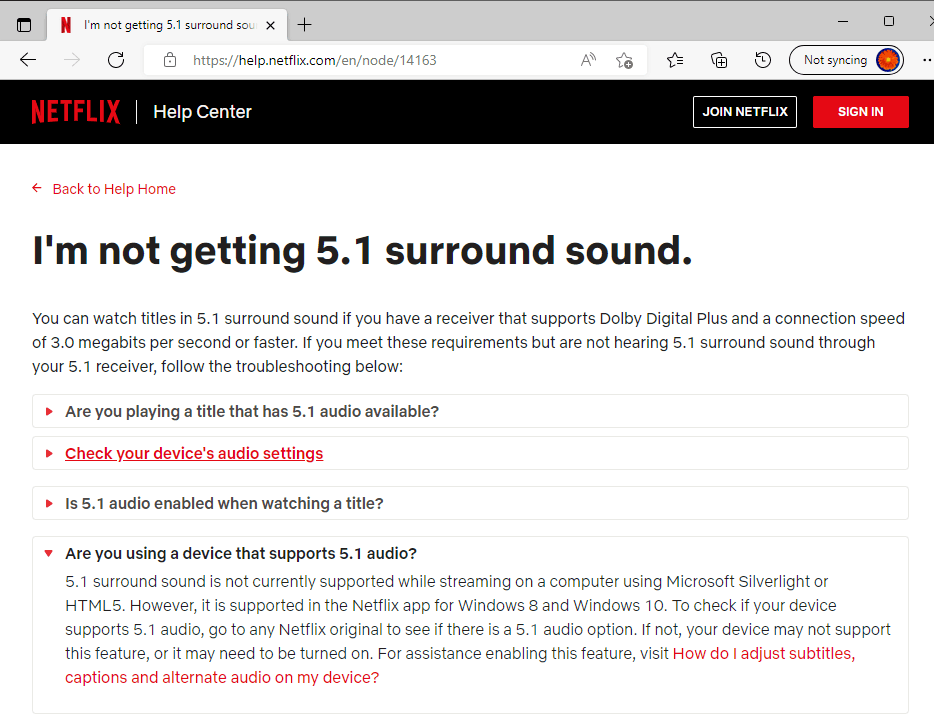934x718 pixels.
Task: Open the Netflix logo home link
Action: click(76, 111)
